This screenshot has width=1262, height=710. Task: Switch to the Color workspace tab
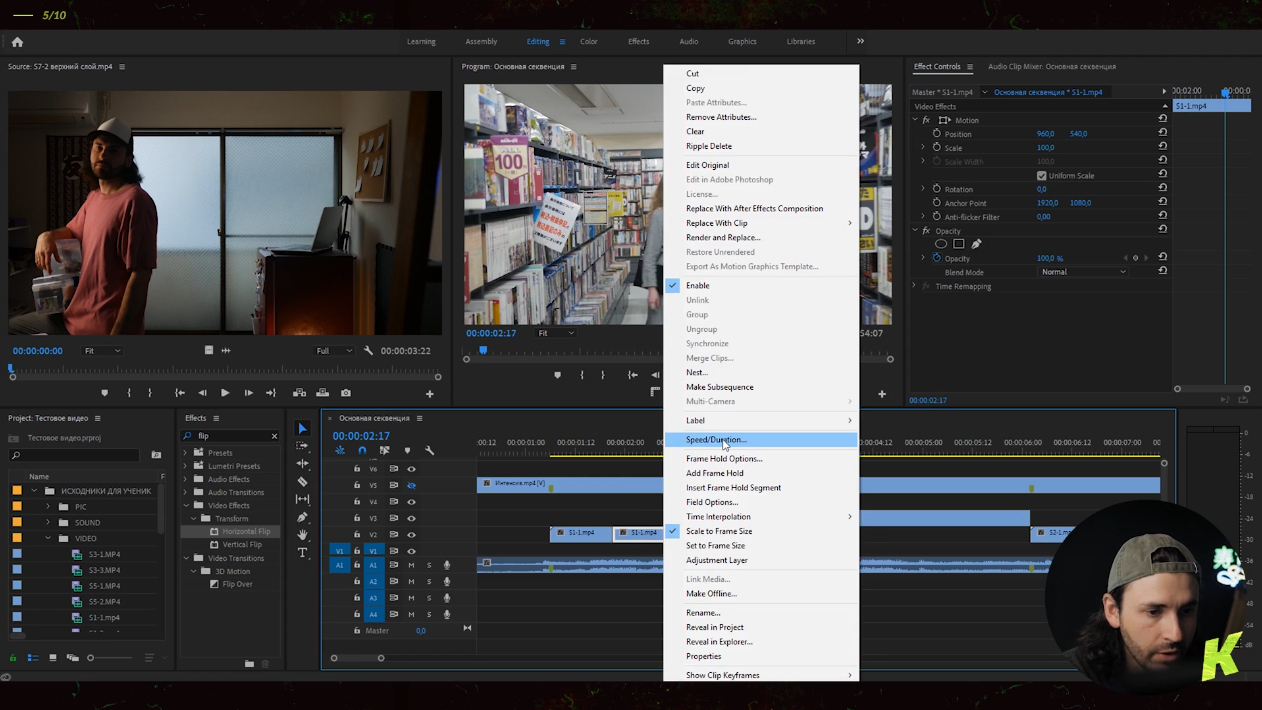(x=588, y=42)
